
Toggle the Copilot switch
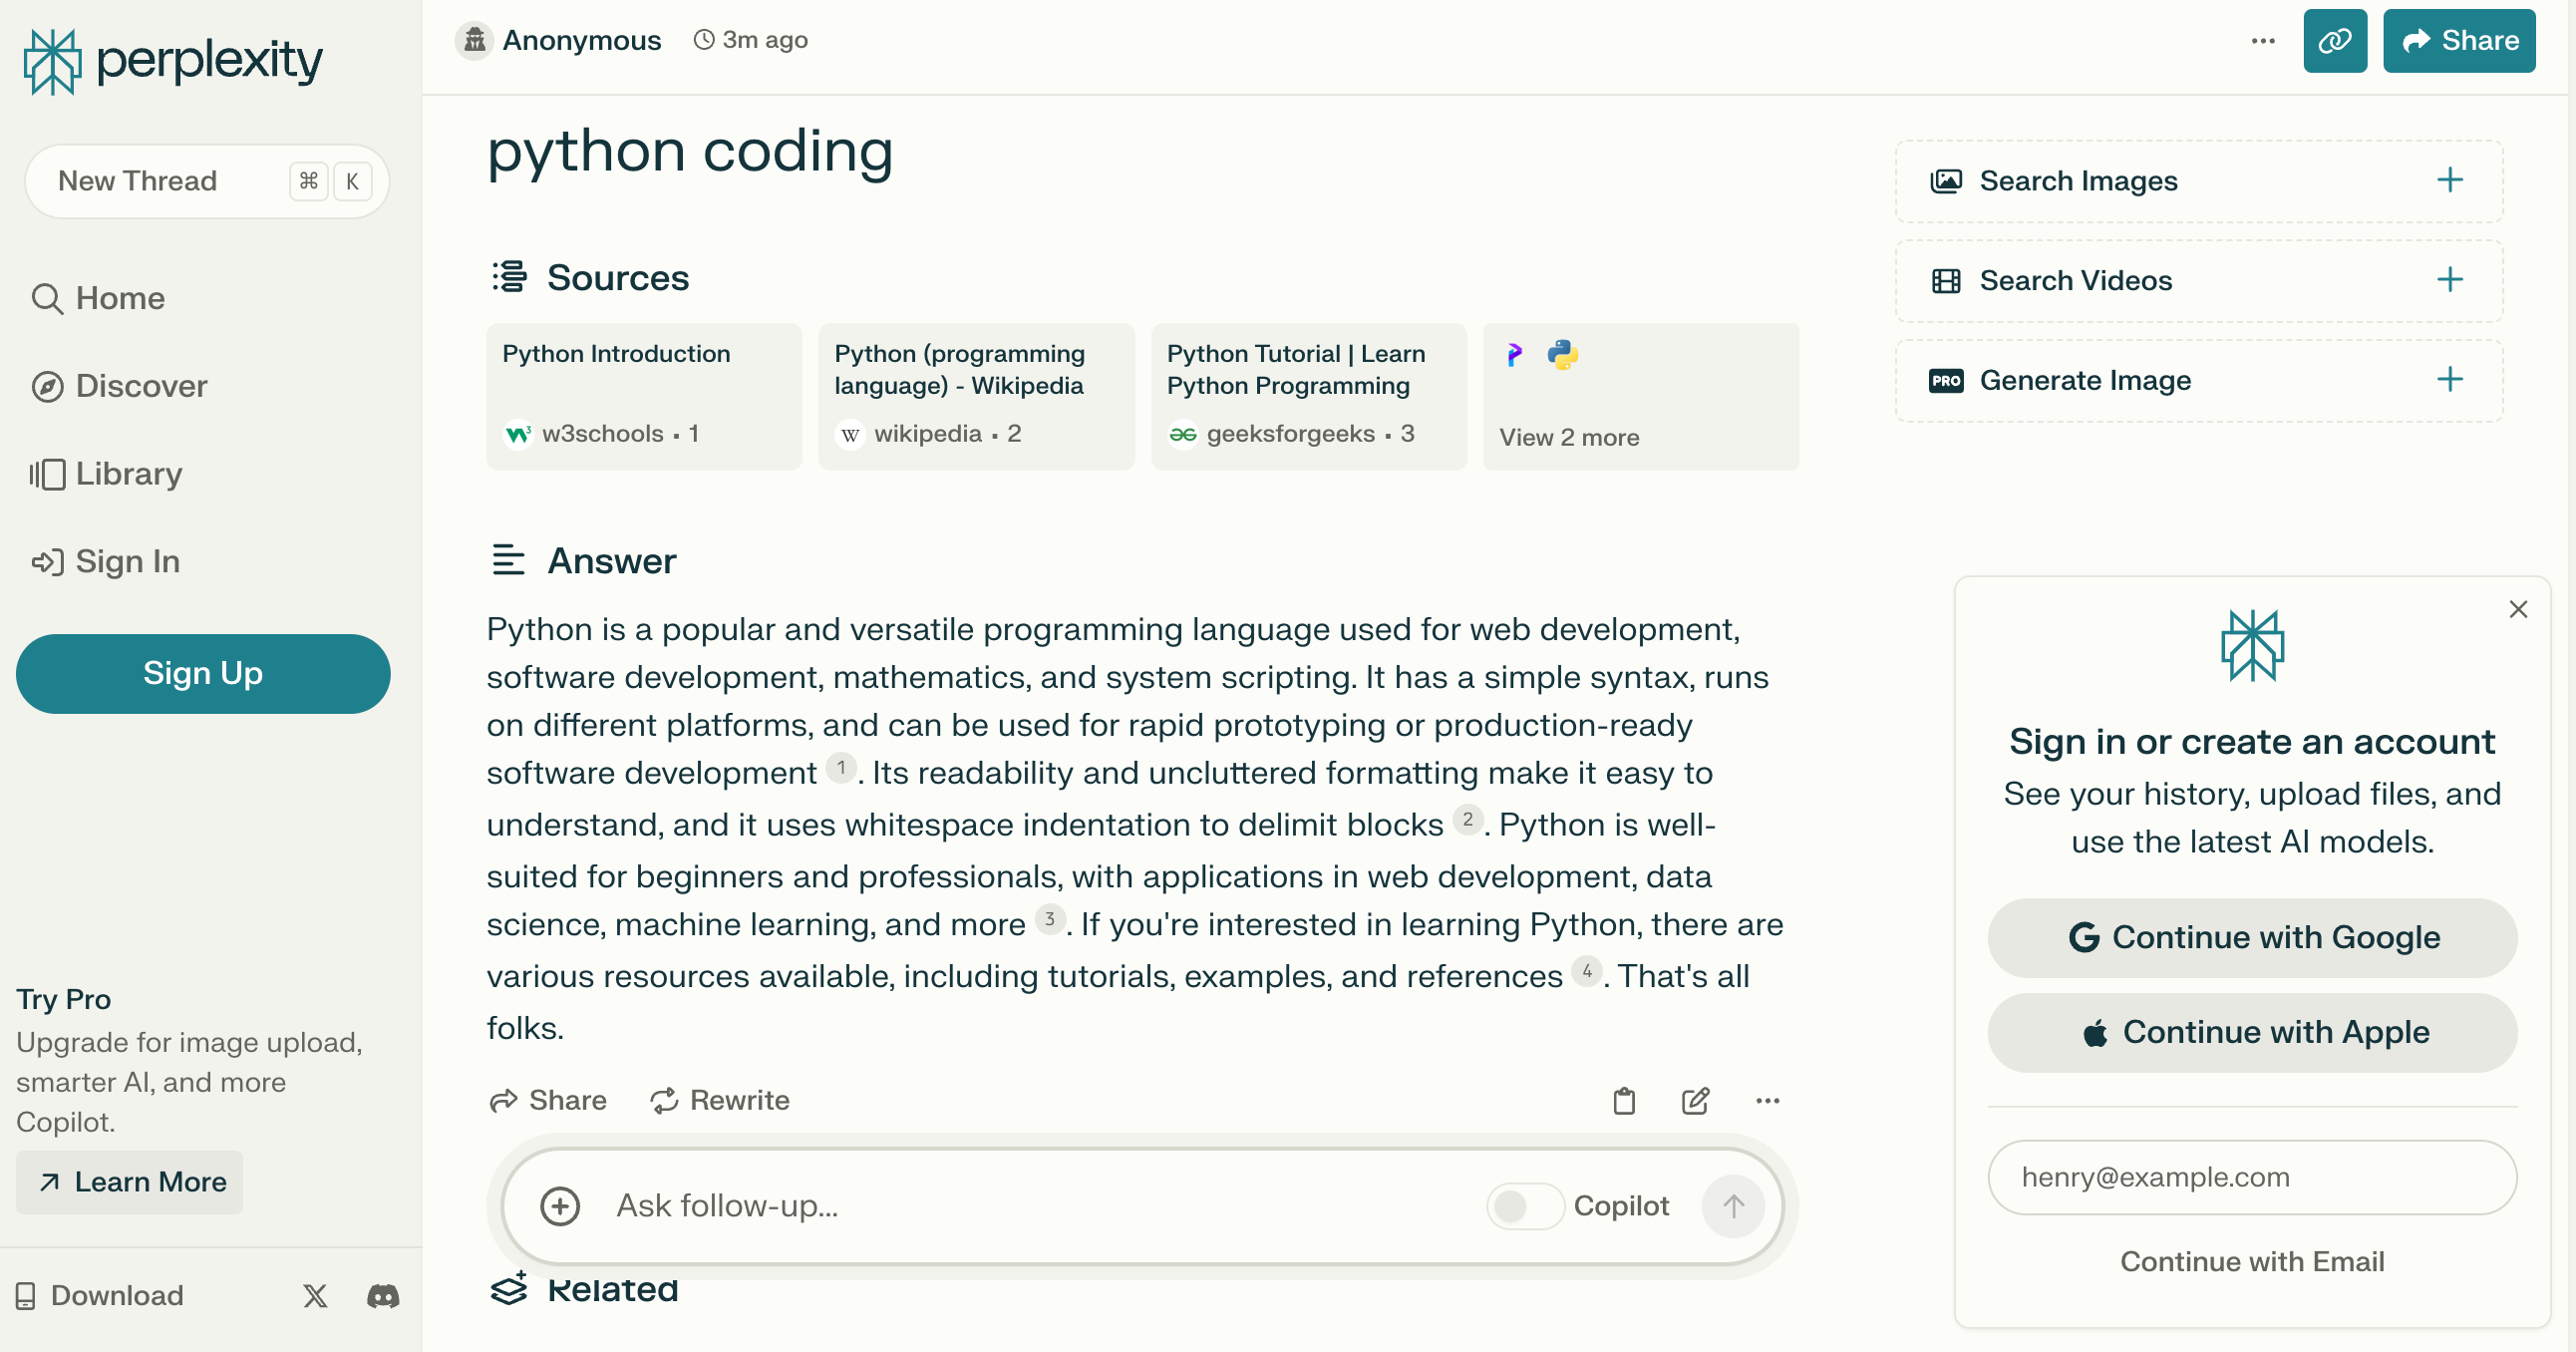tap(1524, 1207)
